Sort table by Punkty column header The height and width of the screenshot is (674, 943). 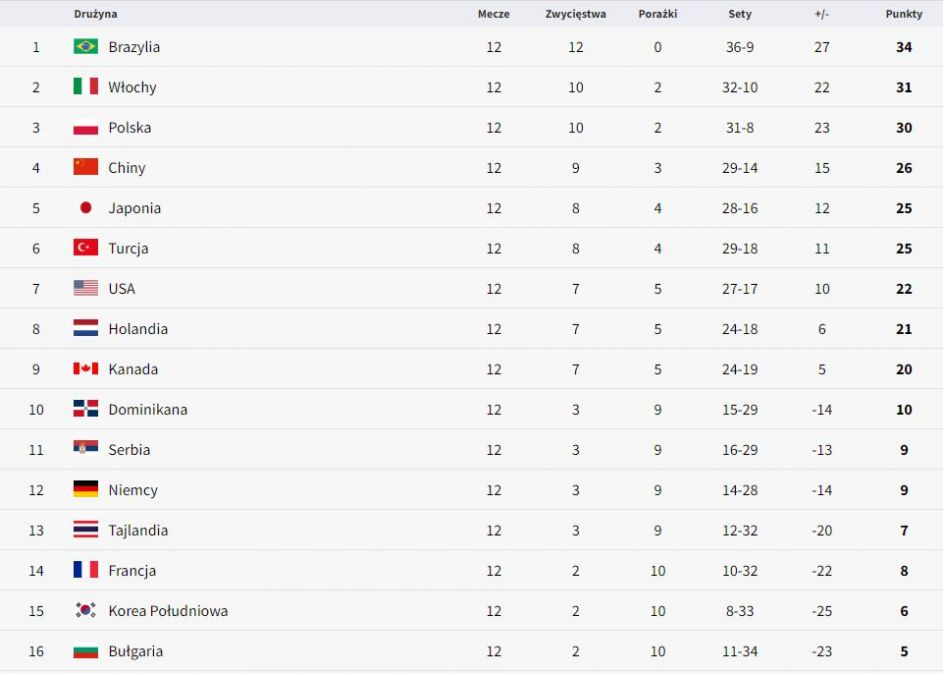click(x=903, y=14)
